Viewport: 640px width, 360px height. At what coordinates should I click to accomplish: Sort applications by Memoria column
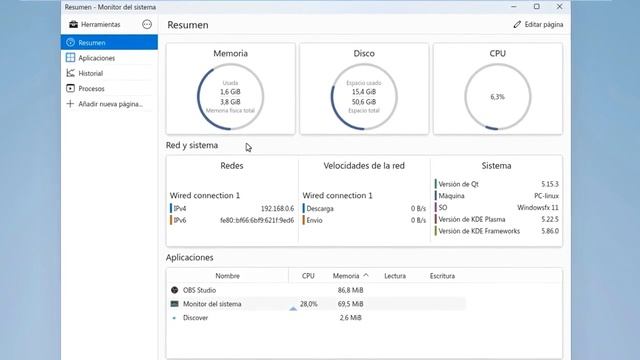(346, 276)
